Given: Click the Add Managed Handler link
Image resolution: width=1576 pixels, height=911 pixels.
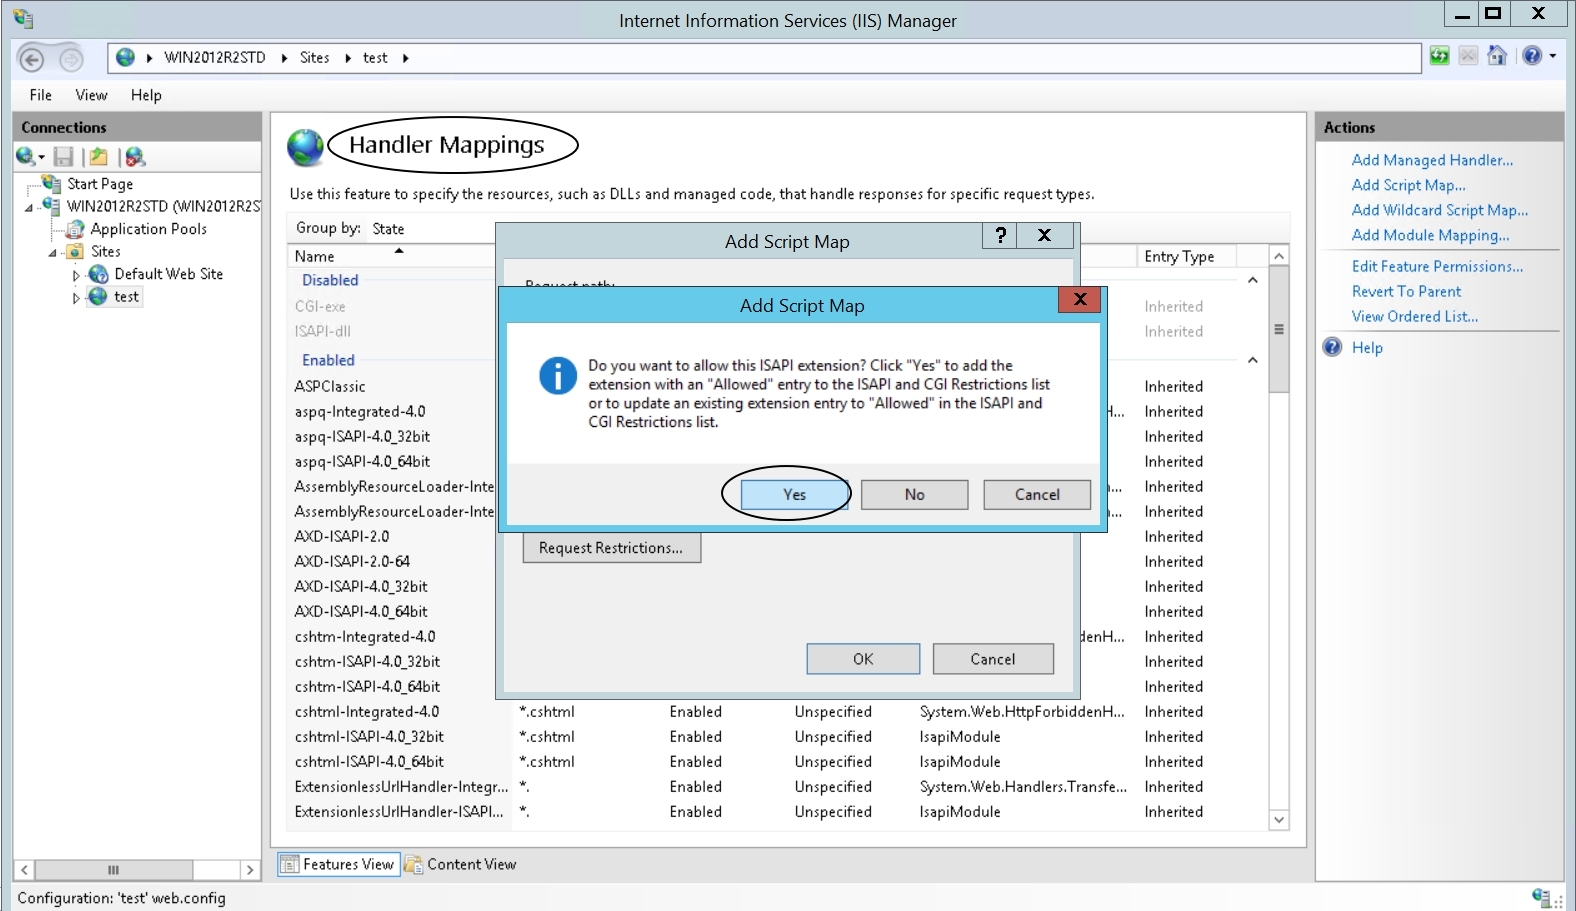Looking at the screenshot, I should (1432, 160).
